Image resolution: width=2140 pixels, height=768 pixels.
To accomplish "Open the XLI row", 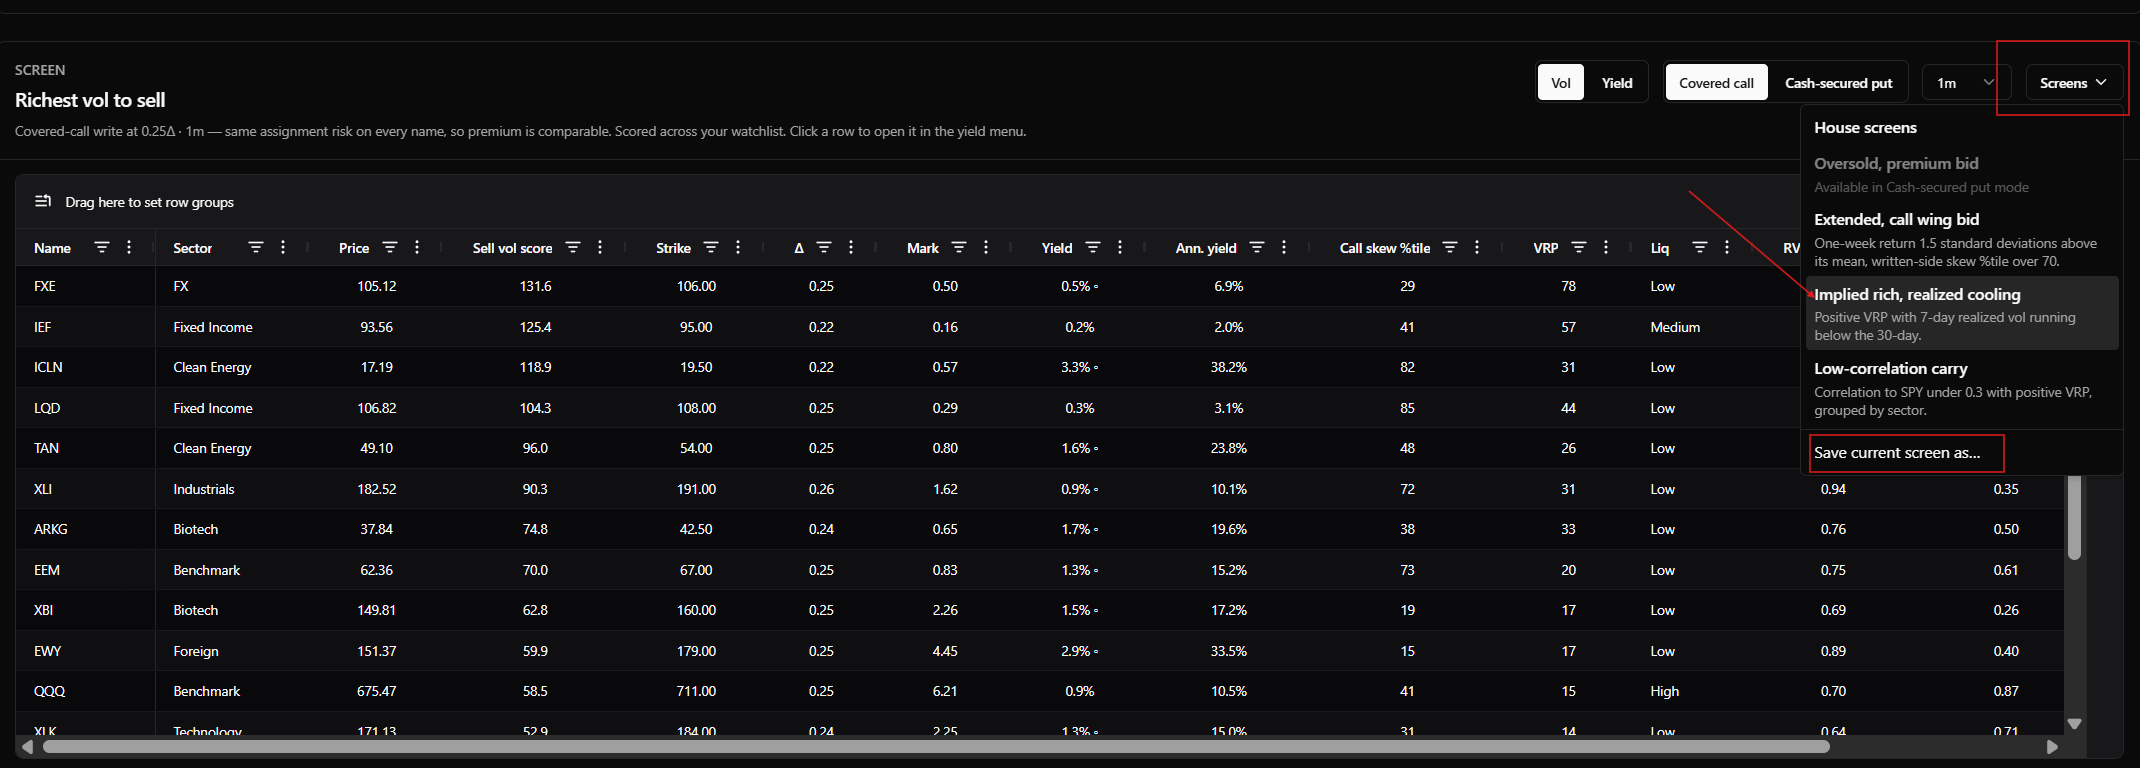I will pos(1040,489).
